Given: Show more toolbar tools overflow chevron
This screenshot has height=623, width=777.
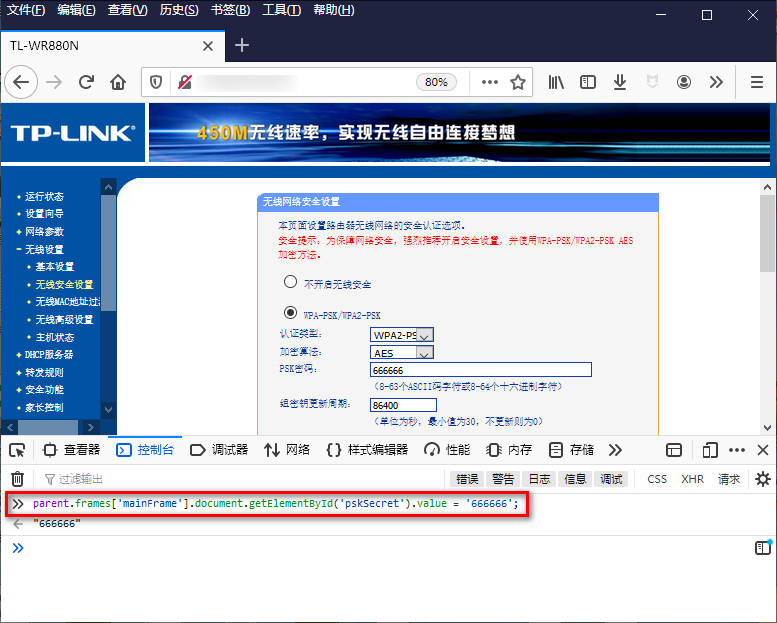Looking at the screenshot, I should pyautogui.click(x=716, y=82).
